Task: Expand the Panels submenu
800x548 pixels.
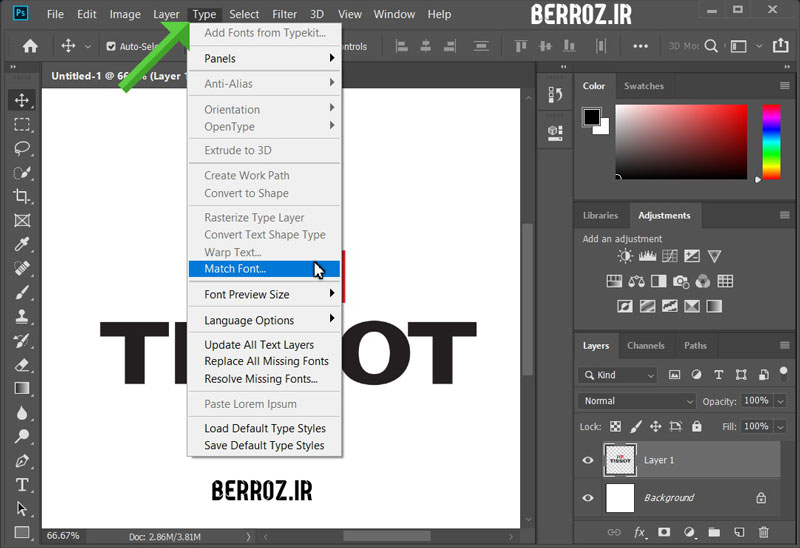Action: coord(264,58)
